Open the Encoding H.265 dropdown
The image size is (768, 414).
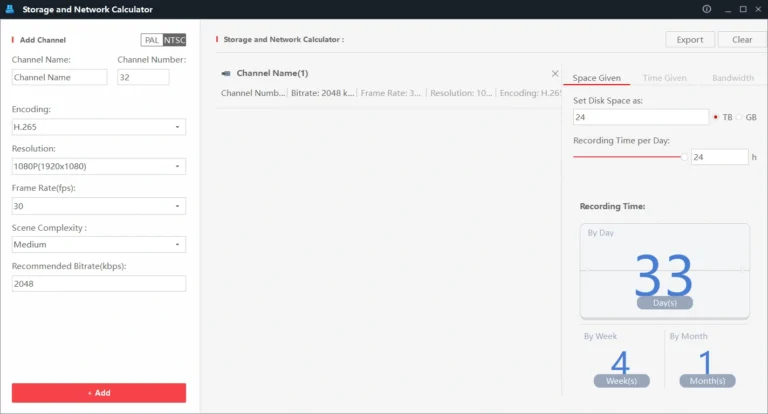(98, 127)
